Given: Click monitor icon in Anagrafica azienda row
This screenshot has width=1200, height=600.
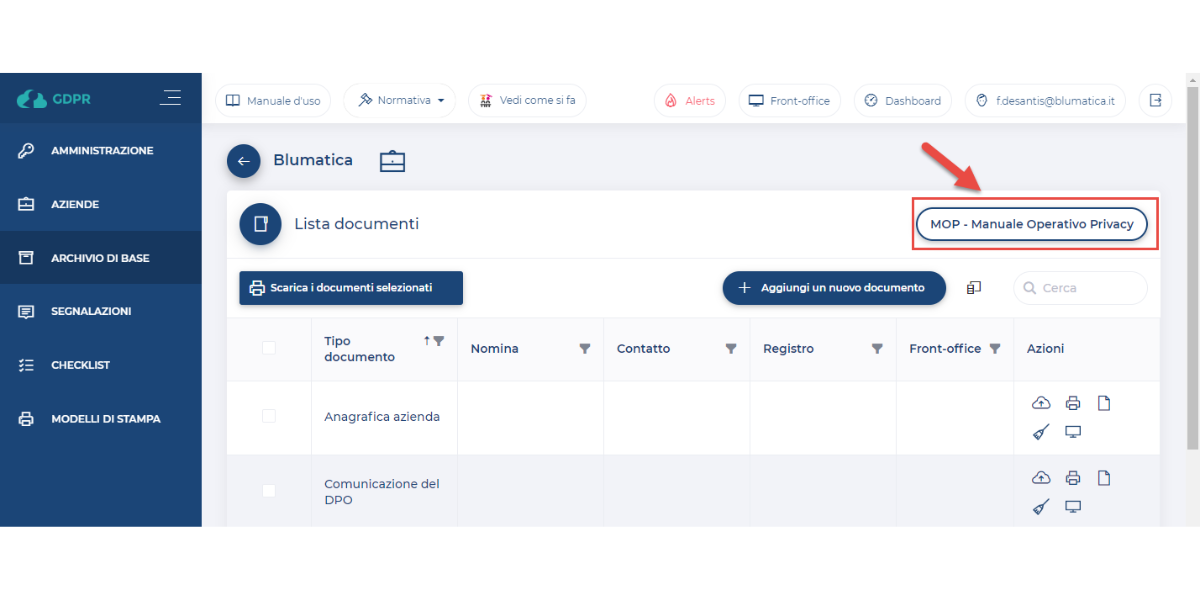Looking at the screenshot, I should pyautogui.click(x=1073, y=432).
